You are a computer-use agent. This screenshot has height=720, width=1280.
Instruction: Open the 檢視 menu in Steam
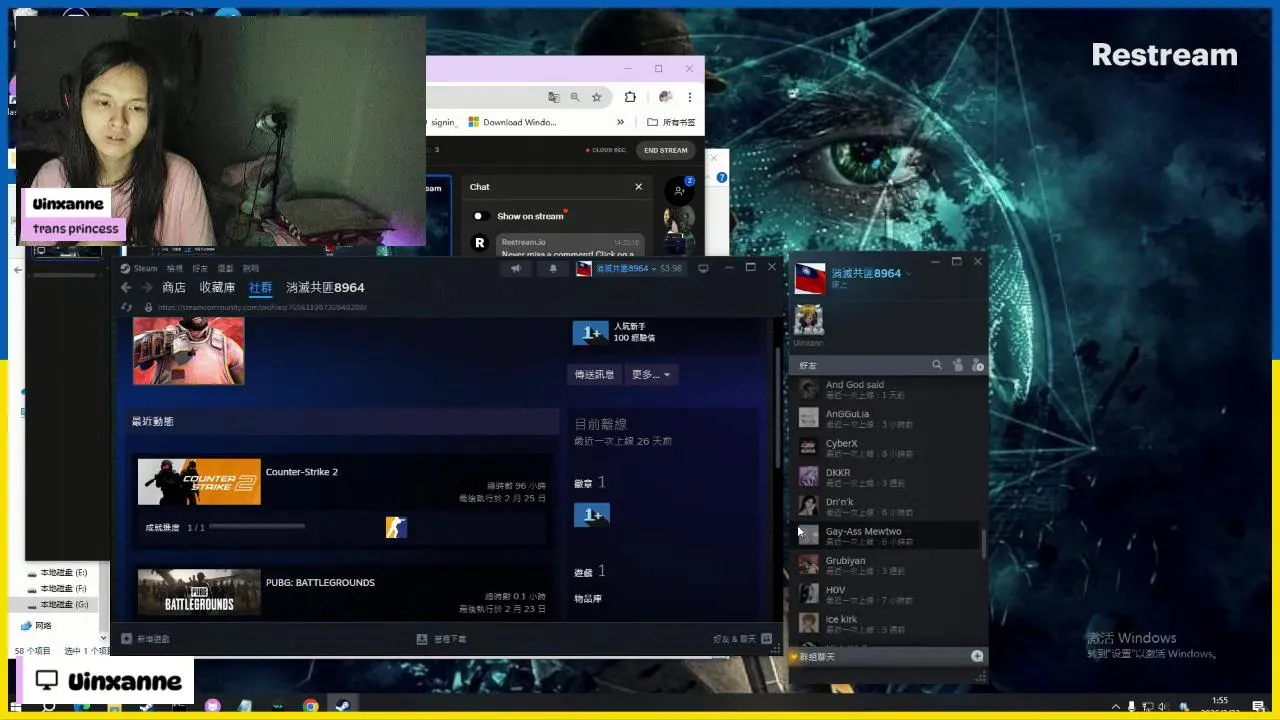175,268
